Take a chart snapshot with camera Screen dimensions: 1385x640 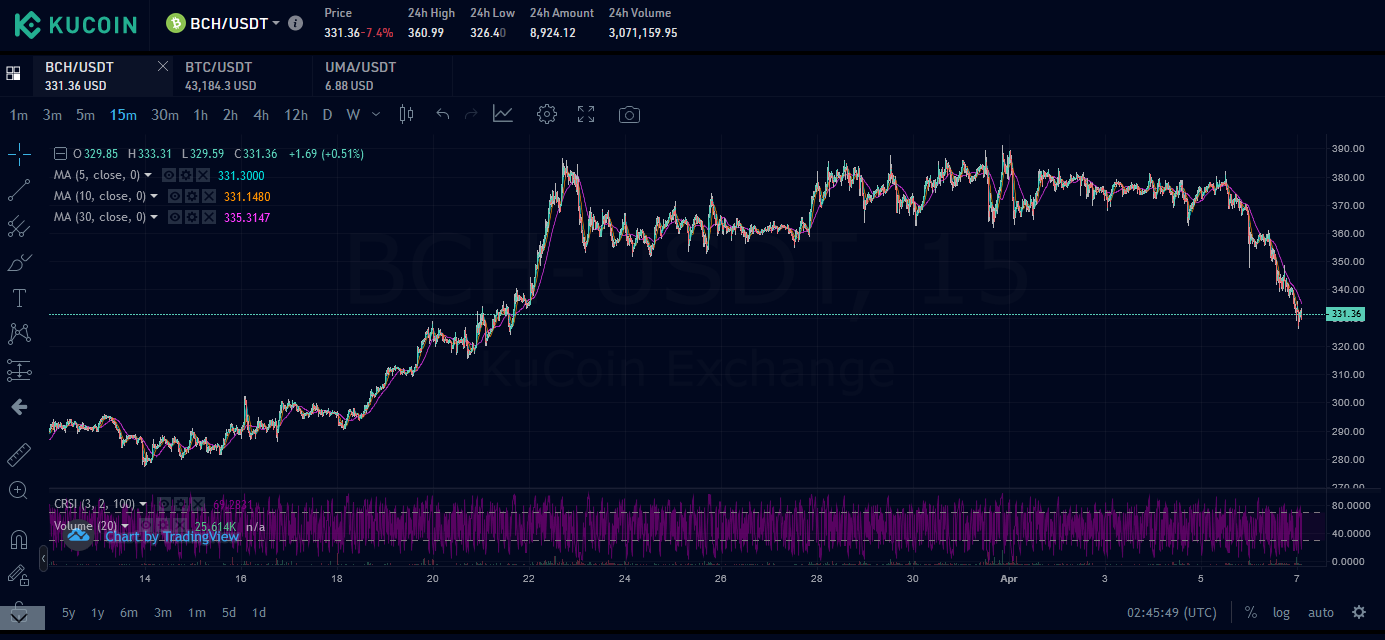(629, 114)
